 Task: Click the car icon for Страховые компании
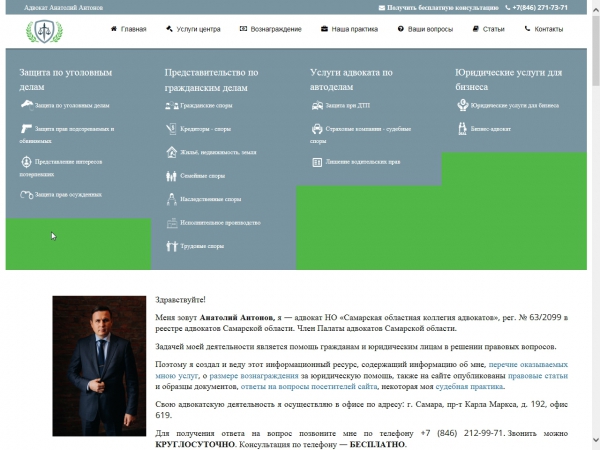tap(317, 129)
